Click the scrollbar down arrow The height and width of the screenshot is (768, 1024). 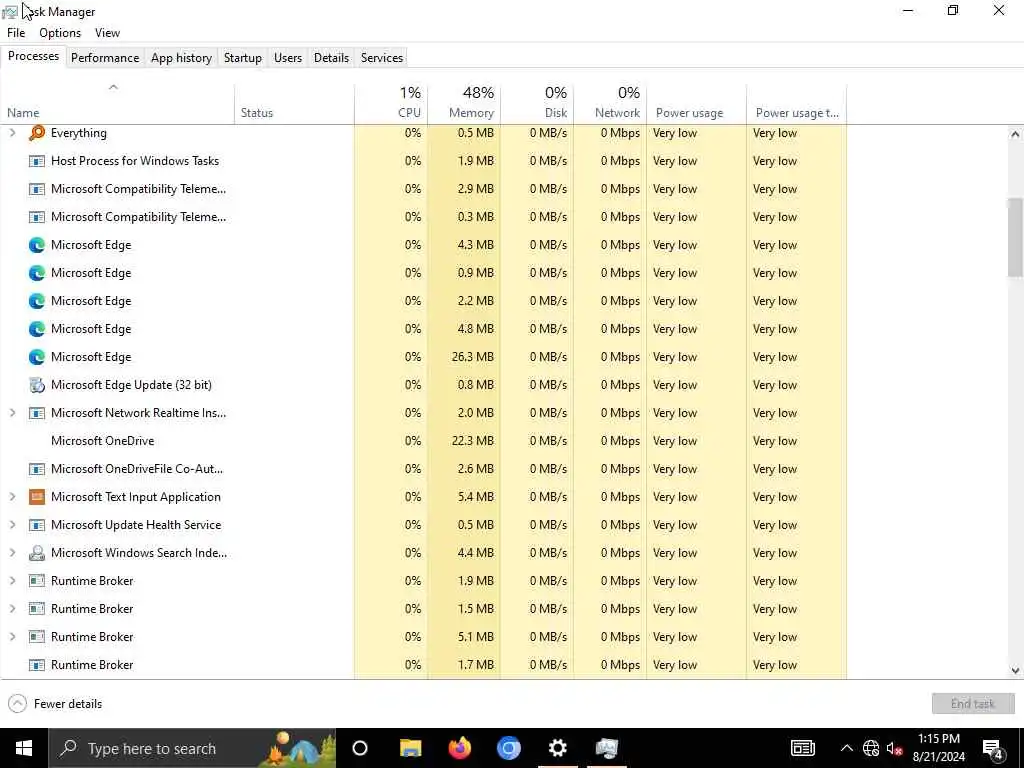pos(1015,670)
